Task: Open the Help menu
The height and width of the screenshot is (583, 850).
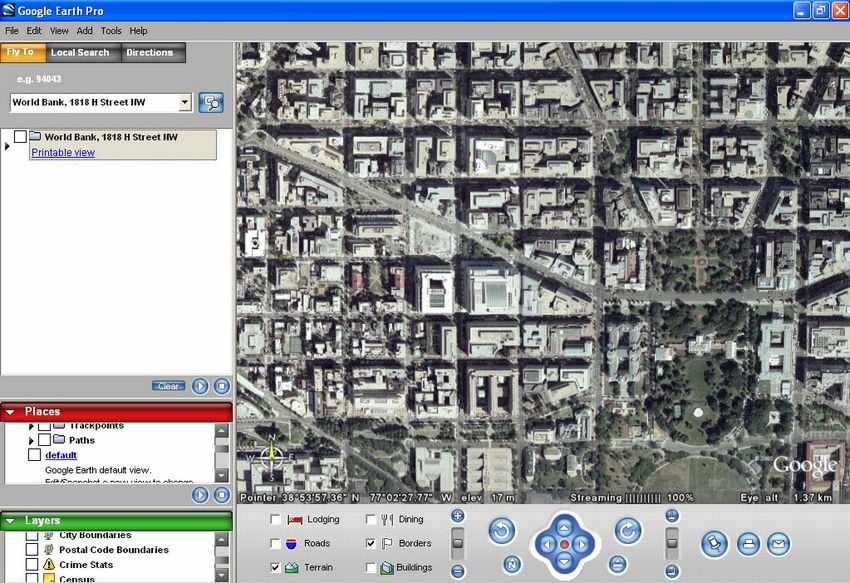Action: 138,31
